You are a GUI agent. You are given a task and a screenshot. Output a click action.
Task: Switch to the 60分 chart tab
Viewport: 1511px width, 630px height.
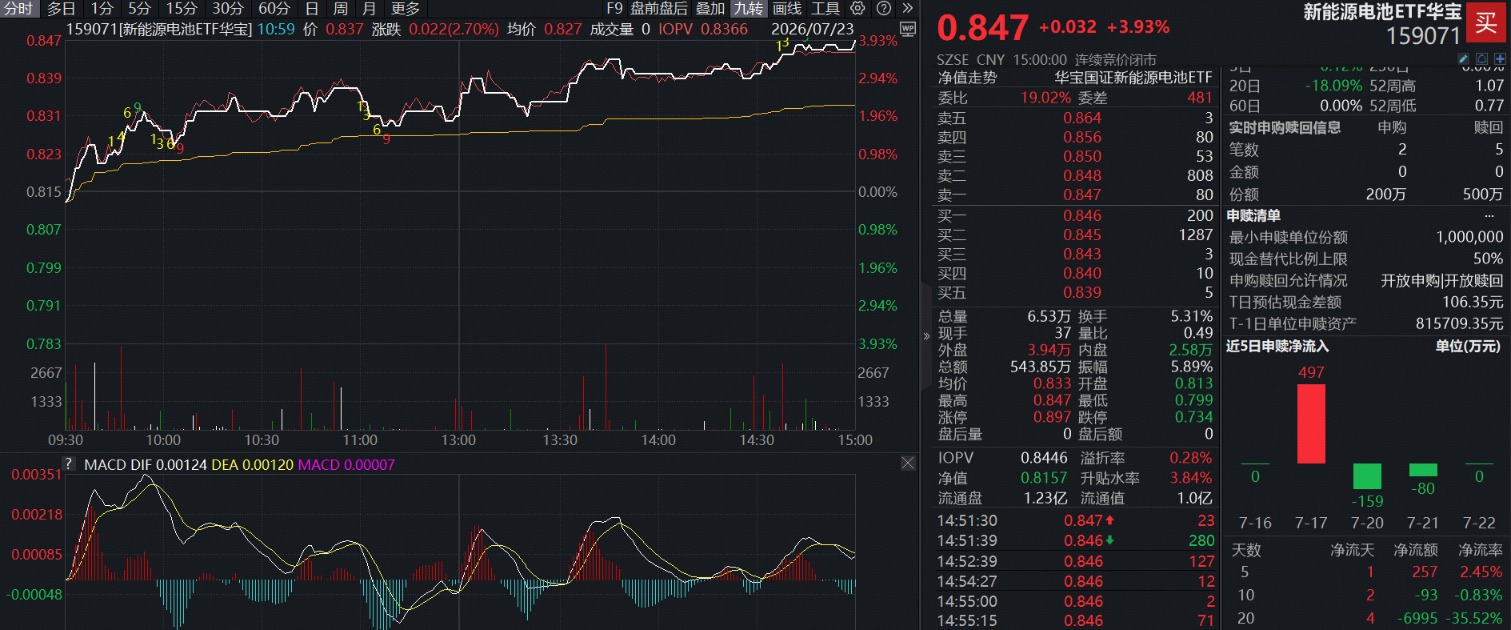pos(274,8)
